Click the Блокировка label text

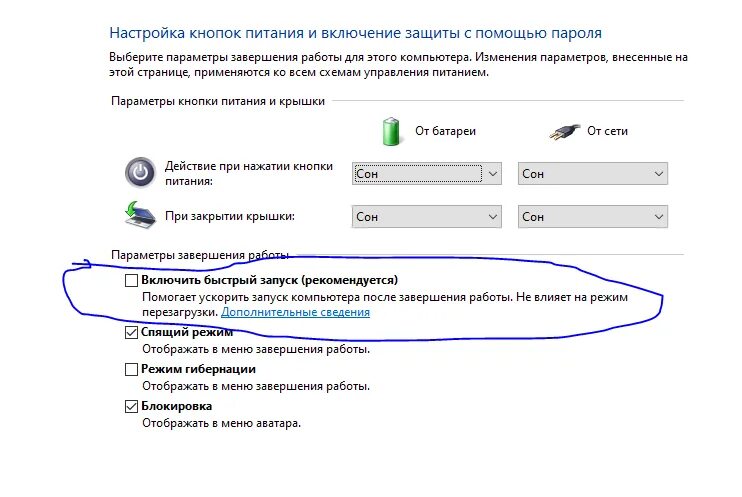click(177, 406)
